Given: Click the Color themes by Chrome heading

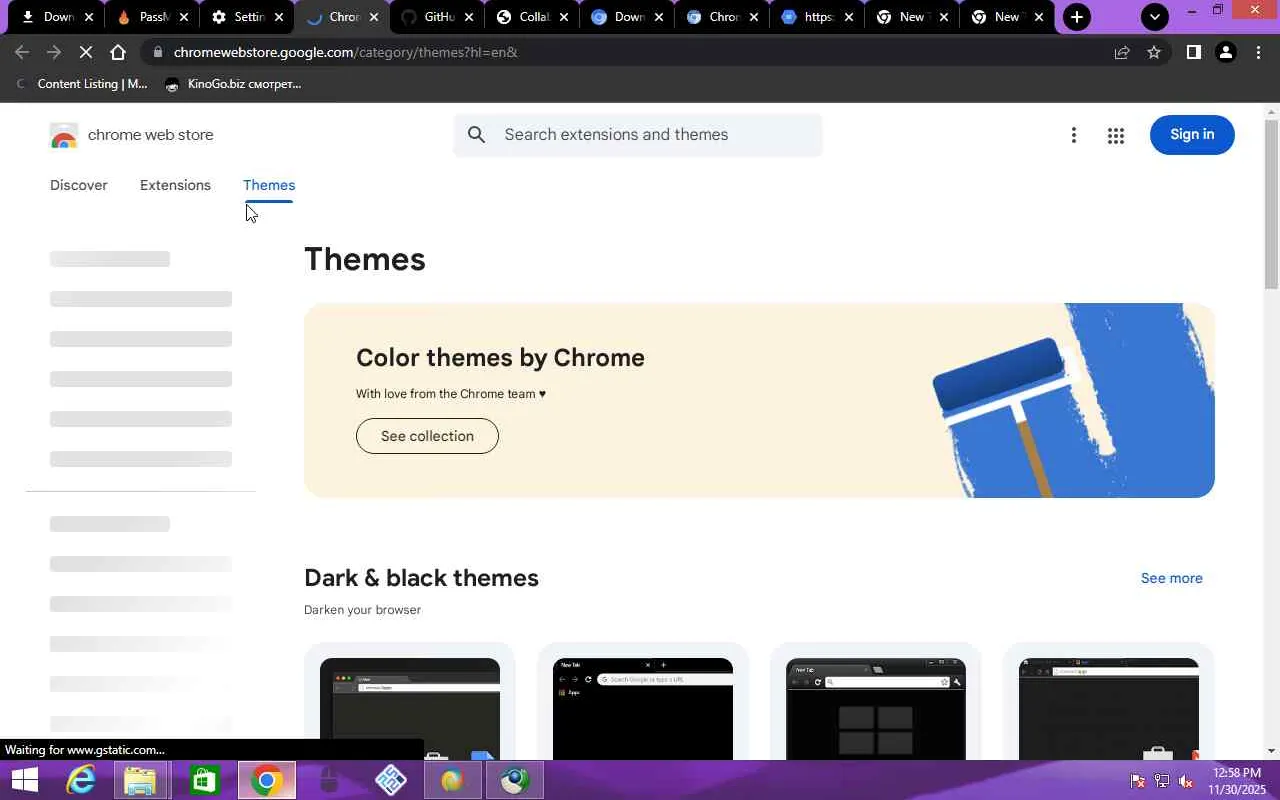Looking at the screenshot, I should click(500, 358).
